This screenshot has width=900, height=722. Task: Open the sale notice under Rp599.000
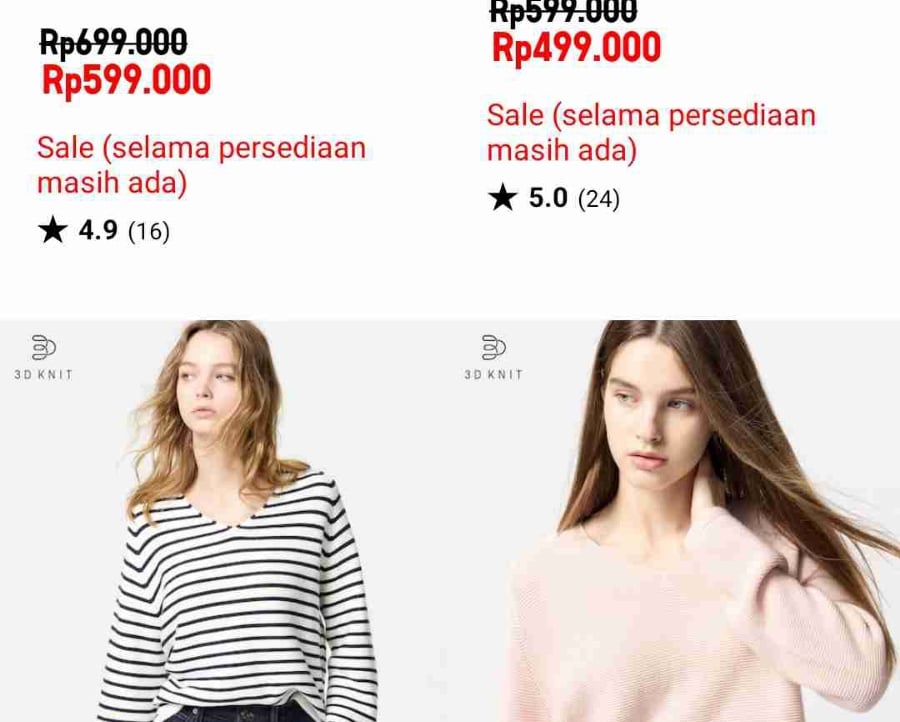(201, 165)
